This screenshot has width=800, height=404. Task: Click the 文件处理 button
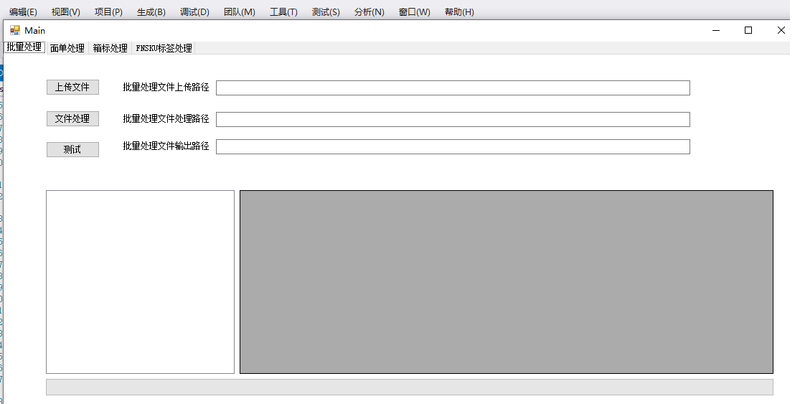tap(72, 119)
